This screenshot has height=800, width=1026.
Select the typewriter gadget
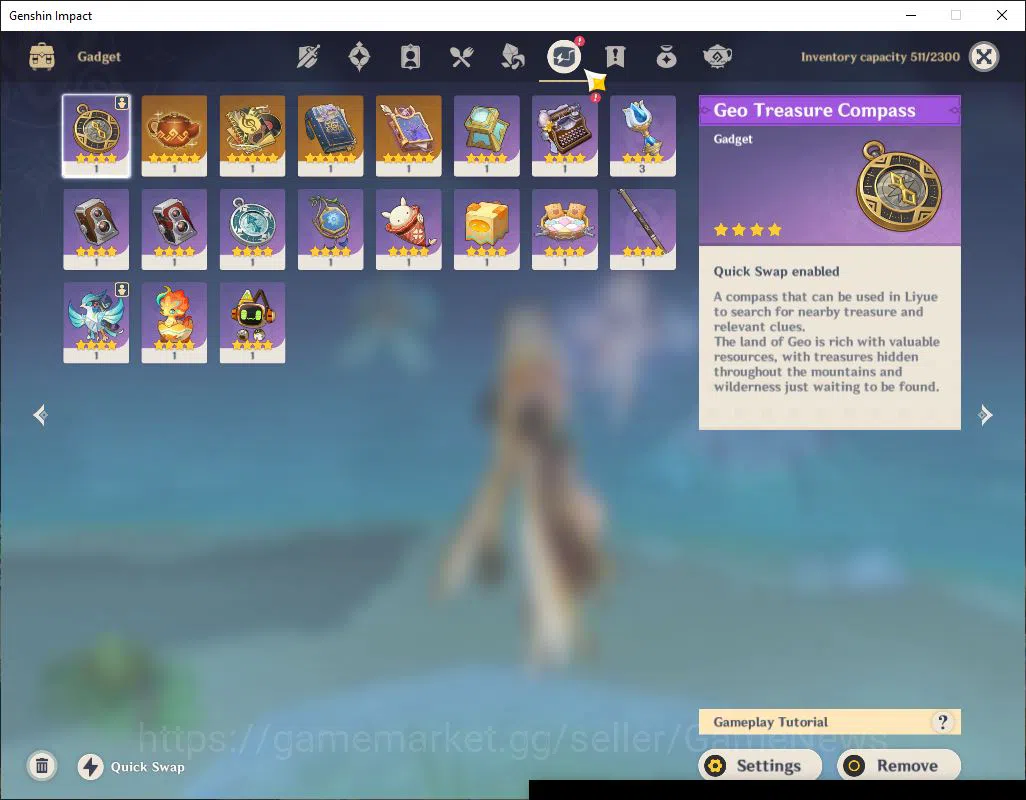click(565, 136)
